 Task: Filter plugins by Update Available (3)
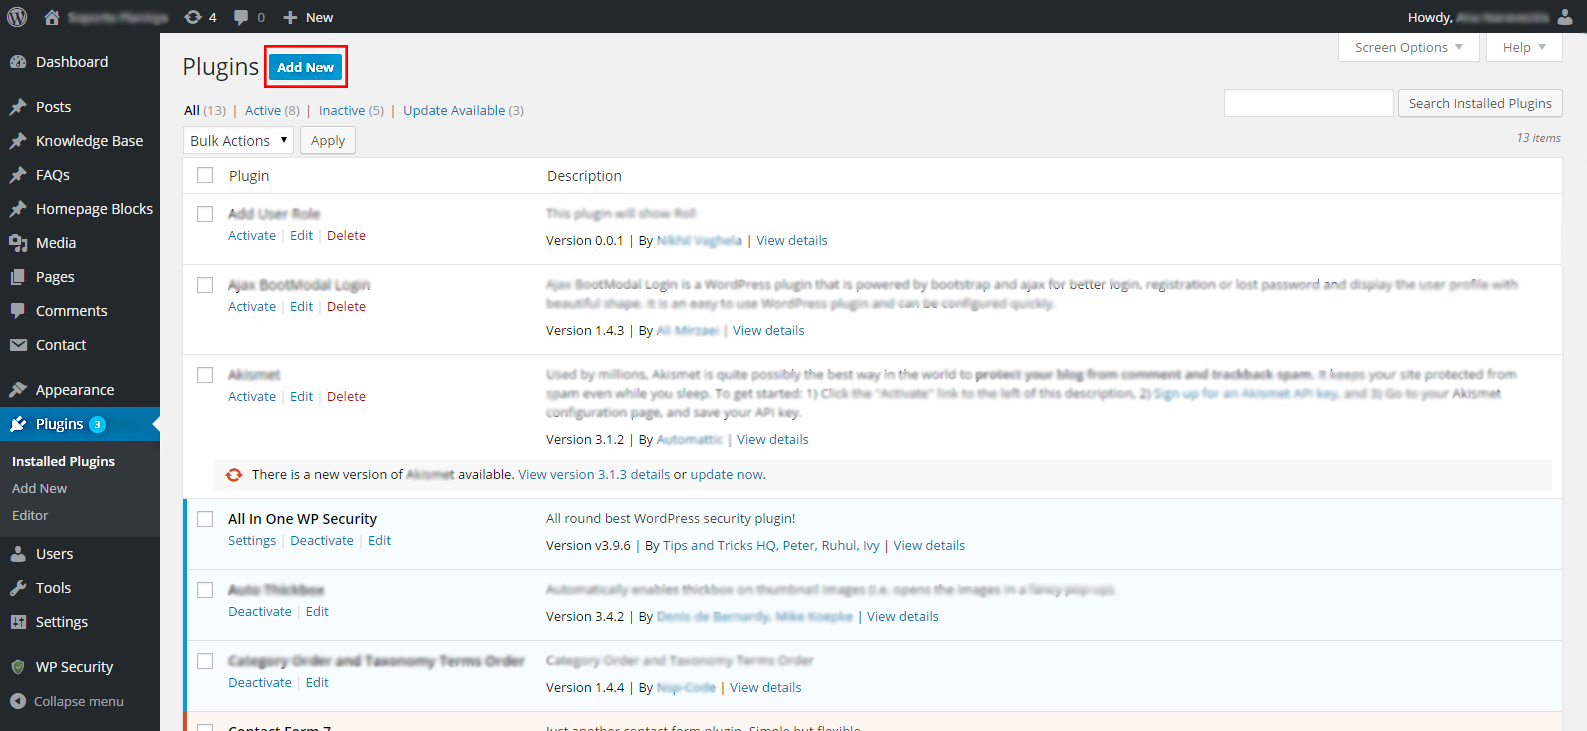pos(463,110)
